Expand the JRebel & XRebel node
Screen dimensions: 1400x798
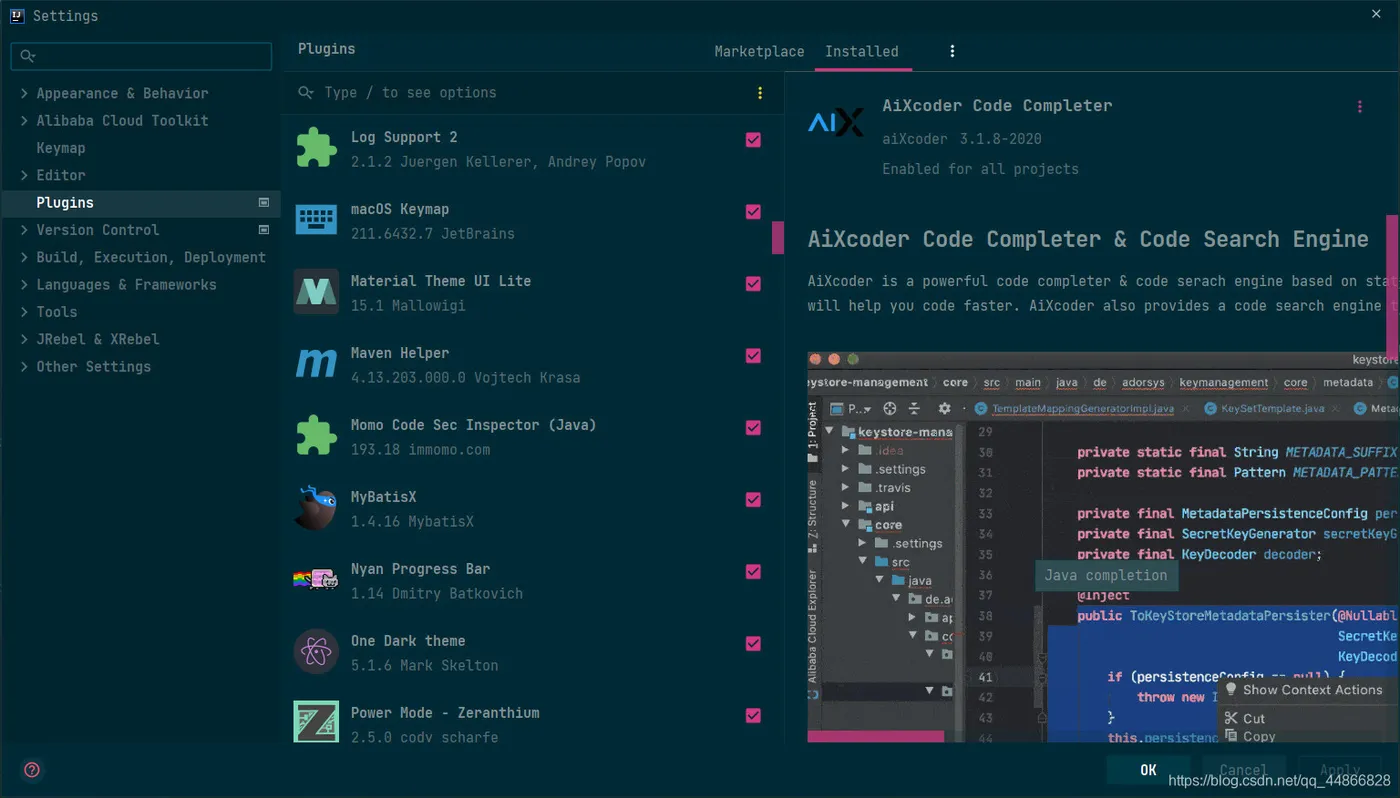pyautogui.click(x=24, y=339)
